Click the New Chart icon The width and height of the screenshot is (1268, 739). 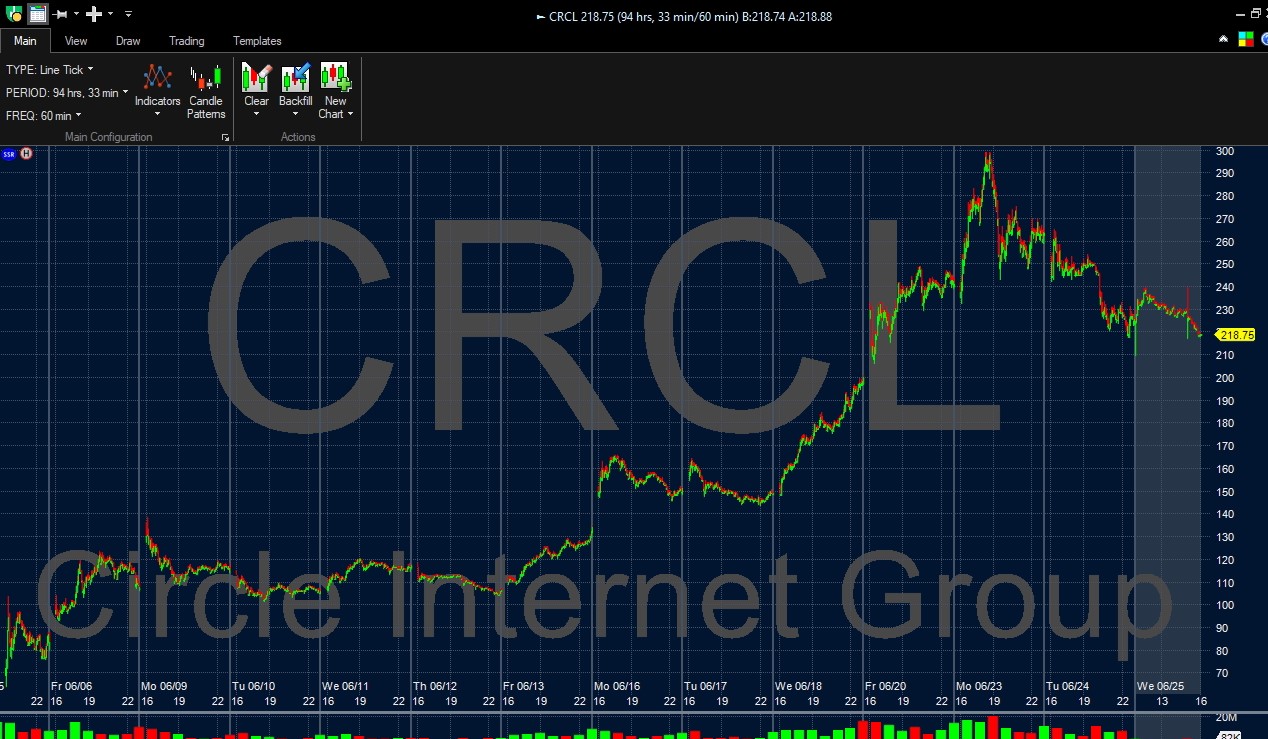coord(335,77)
